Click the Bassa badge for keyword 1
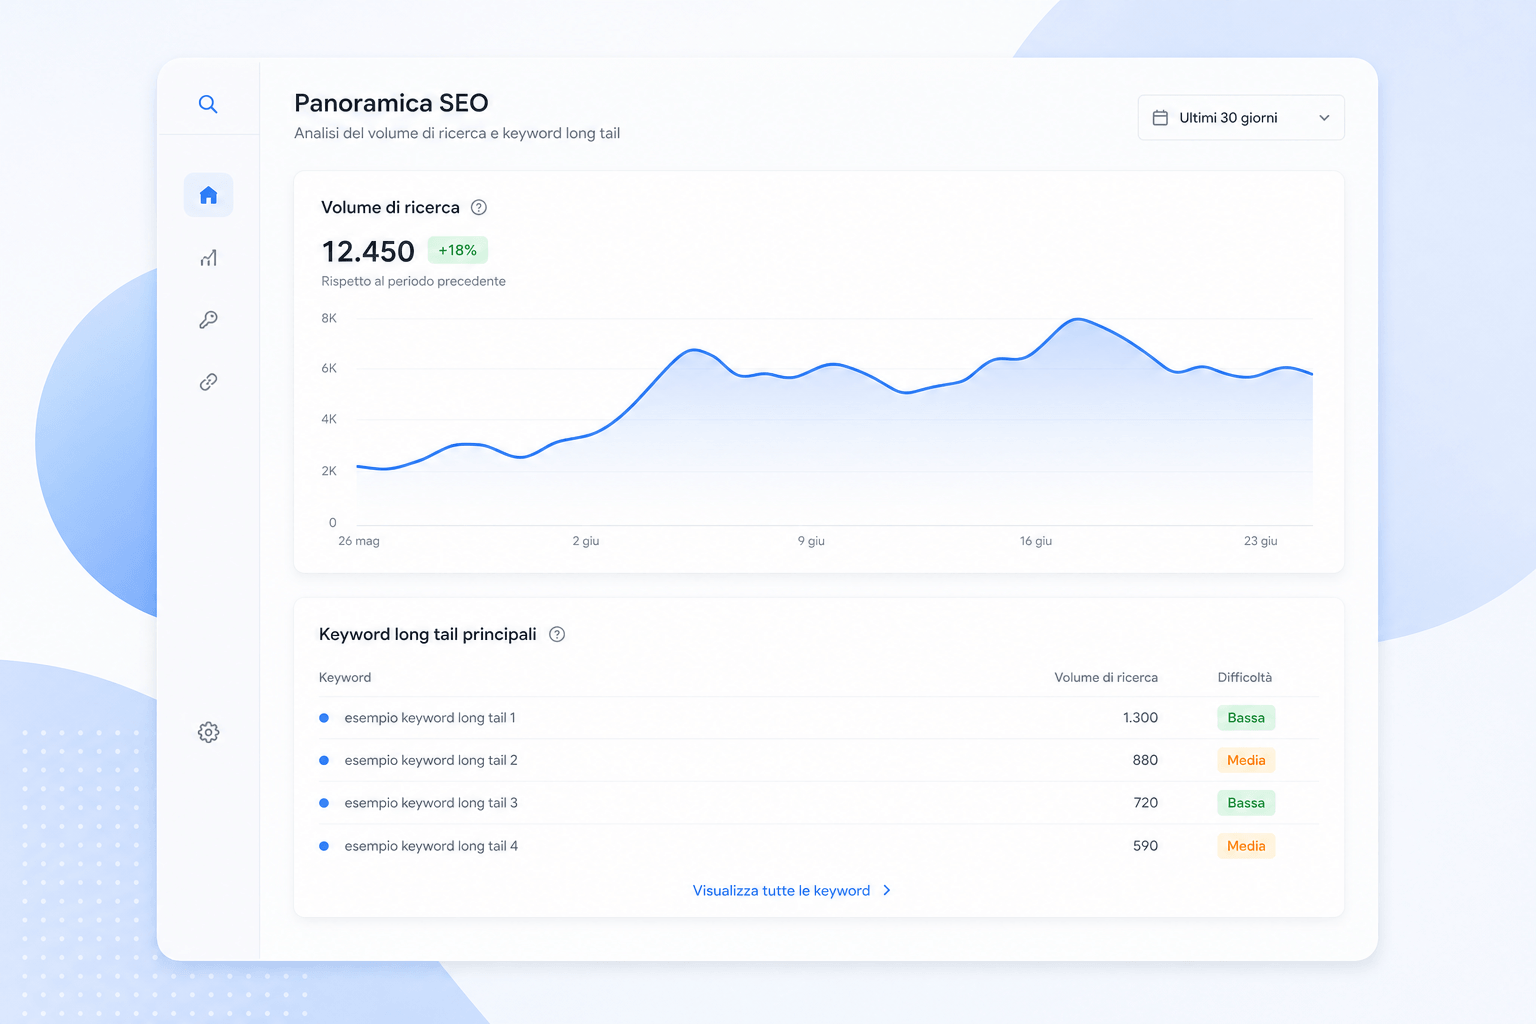Viewport: 1536px width, 1024px height. click(1246, 718)
